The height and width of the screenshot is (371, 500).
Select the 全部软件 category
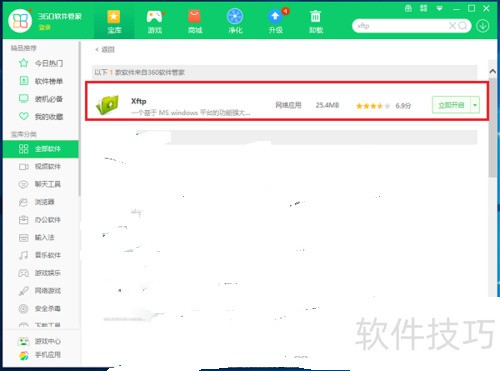point(41,149)
